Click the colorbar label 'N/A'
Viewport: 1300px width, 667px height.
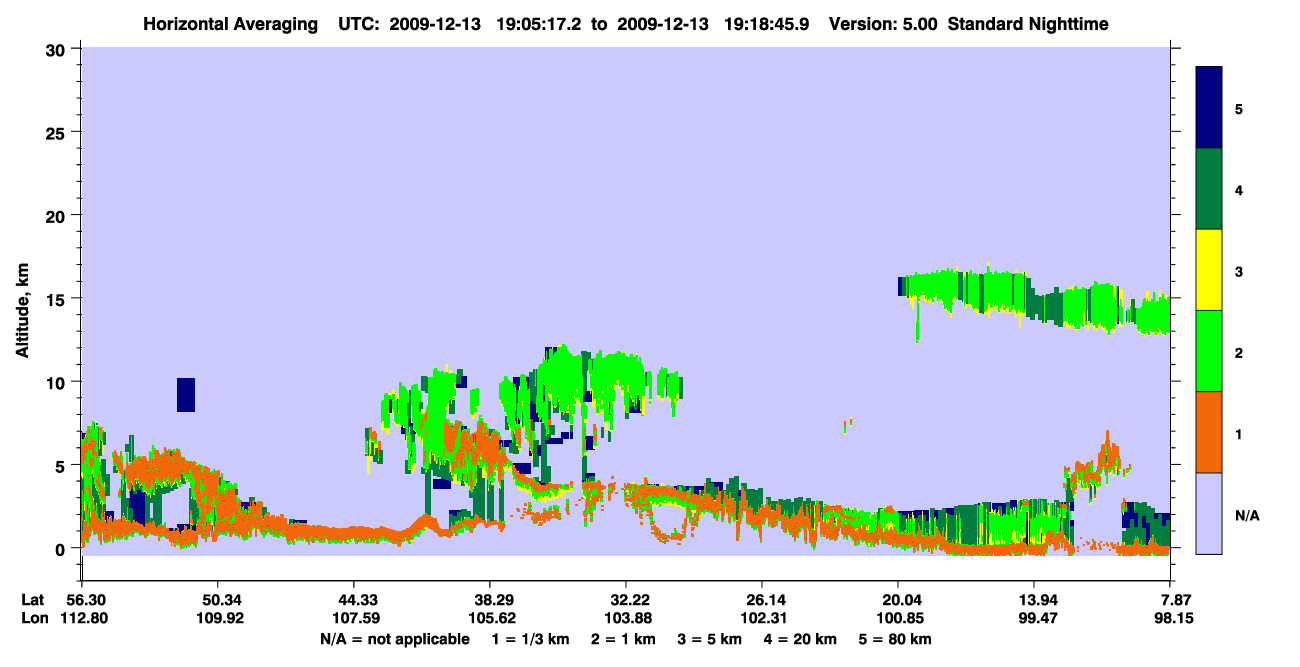1246,515
